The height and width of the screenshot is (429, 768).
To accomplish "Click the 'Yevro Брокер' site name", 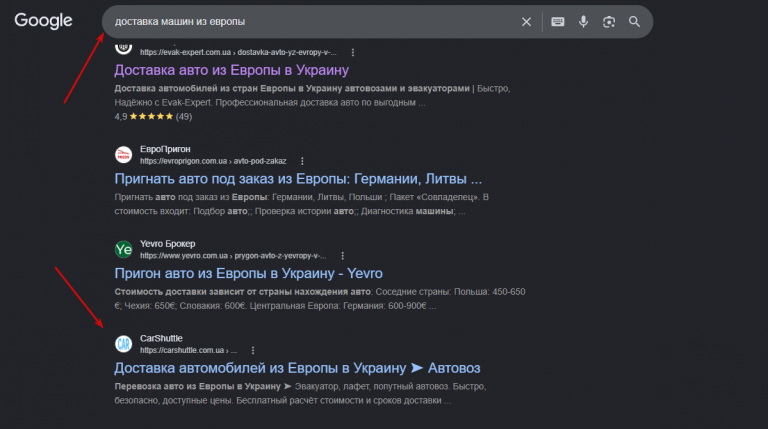I will (168, 243).
